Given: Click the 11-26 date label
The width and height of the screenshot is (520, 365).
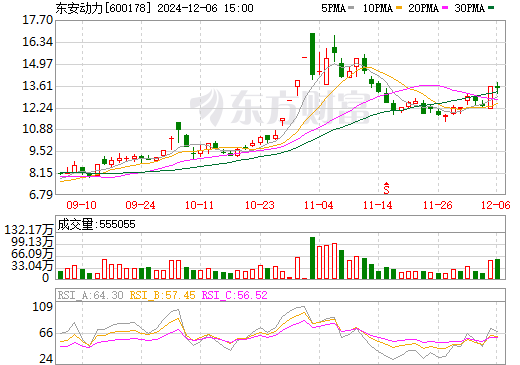Looking at the screenshot, I should click(438, 205).
